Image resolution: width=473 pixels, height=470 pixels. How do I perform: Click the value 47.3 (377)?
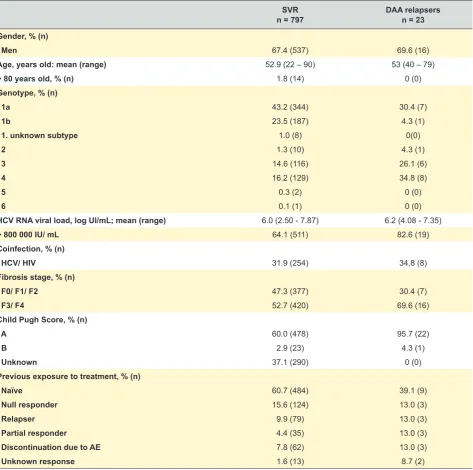[290, 291]
